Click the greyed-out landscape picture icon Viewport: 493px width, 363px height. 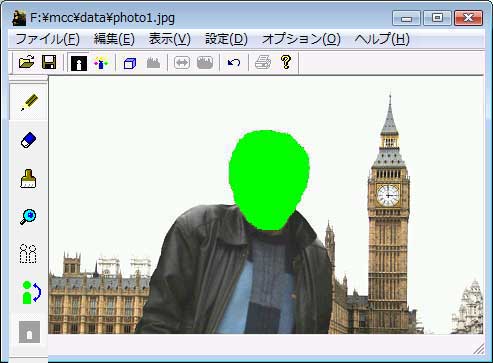click(x=205, y=63)
